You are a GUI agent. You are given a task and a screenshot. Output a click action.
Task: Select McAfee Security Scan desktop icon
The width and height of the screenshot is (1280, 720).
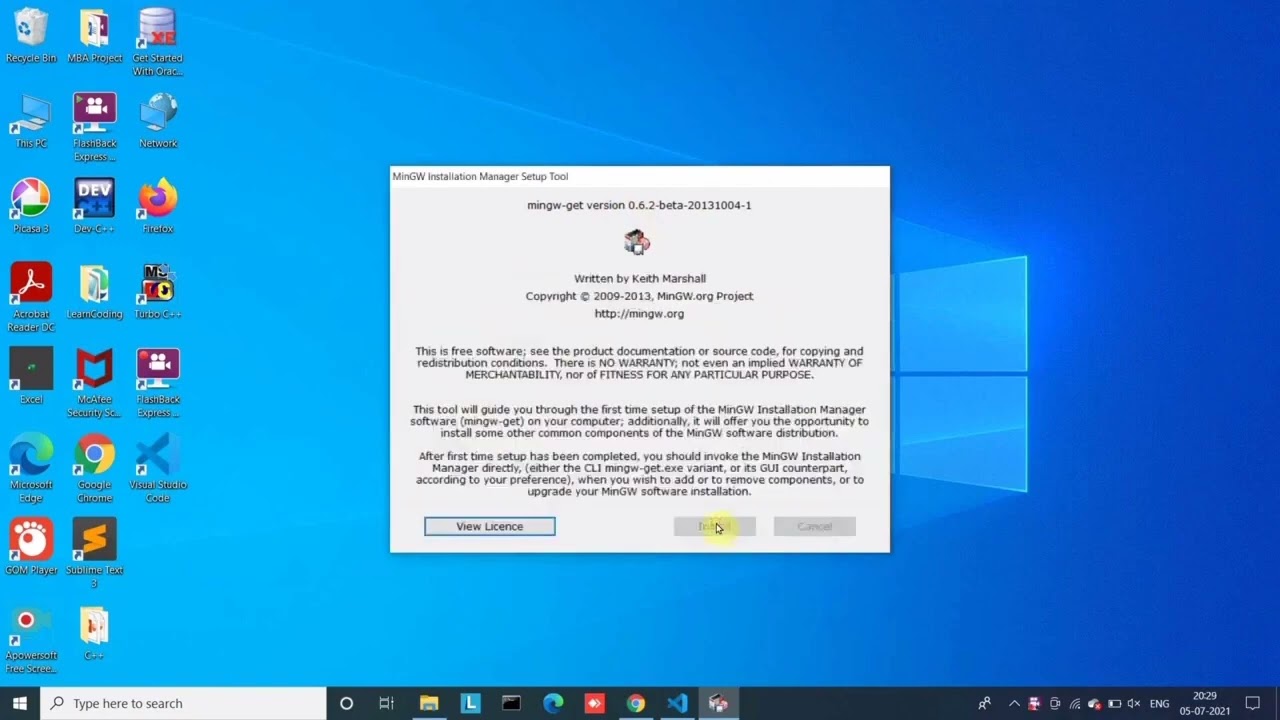[94, 383]
